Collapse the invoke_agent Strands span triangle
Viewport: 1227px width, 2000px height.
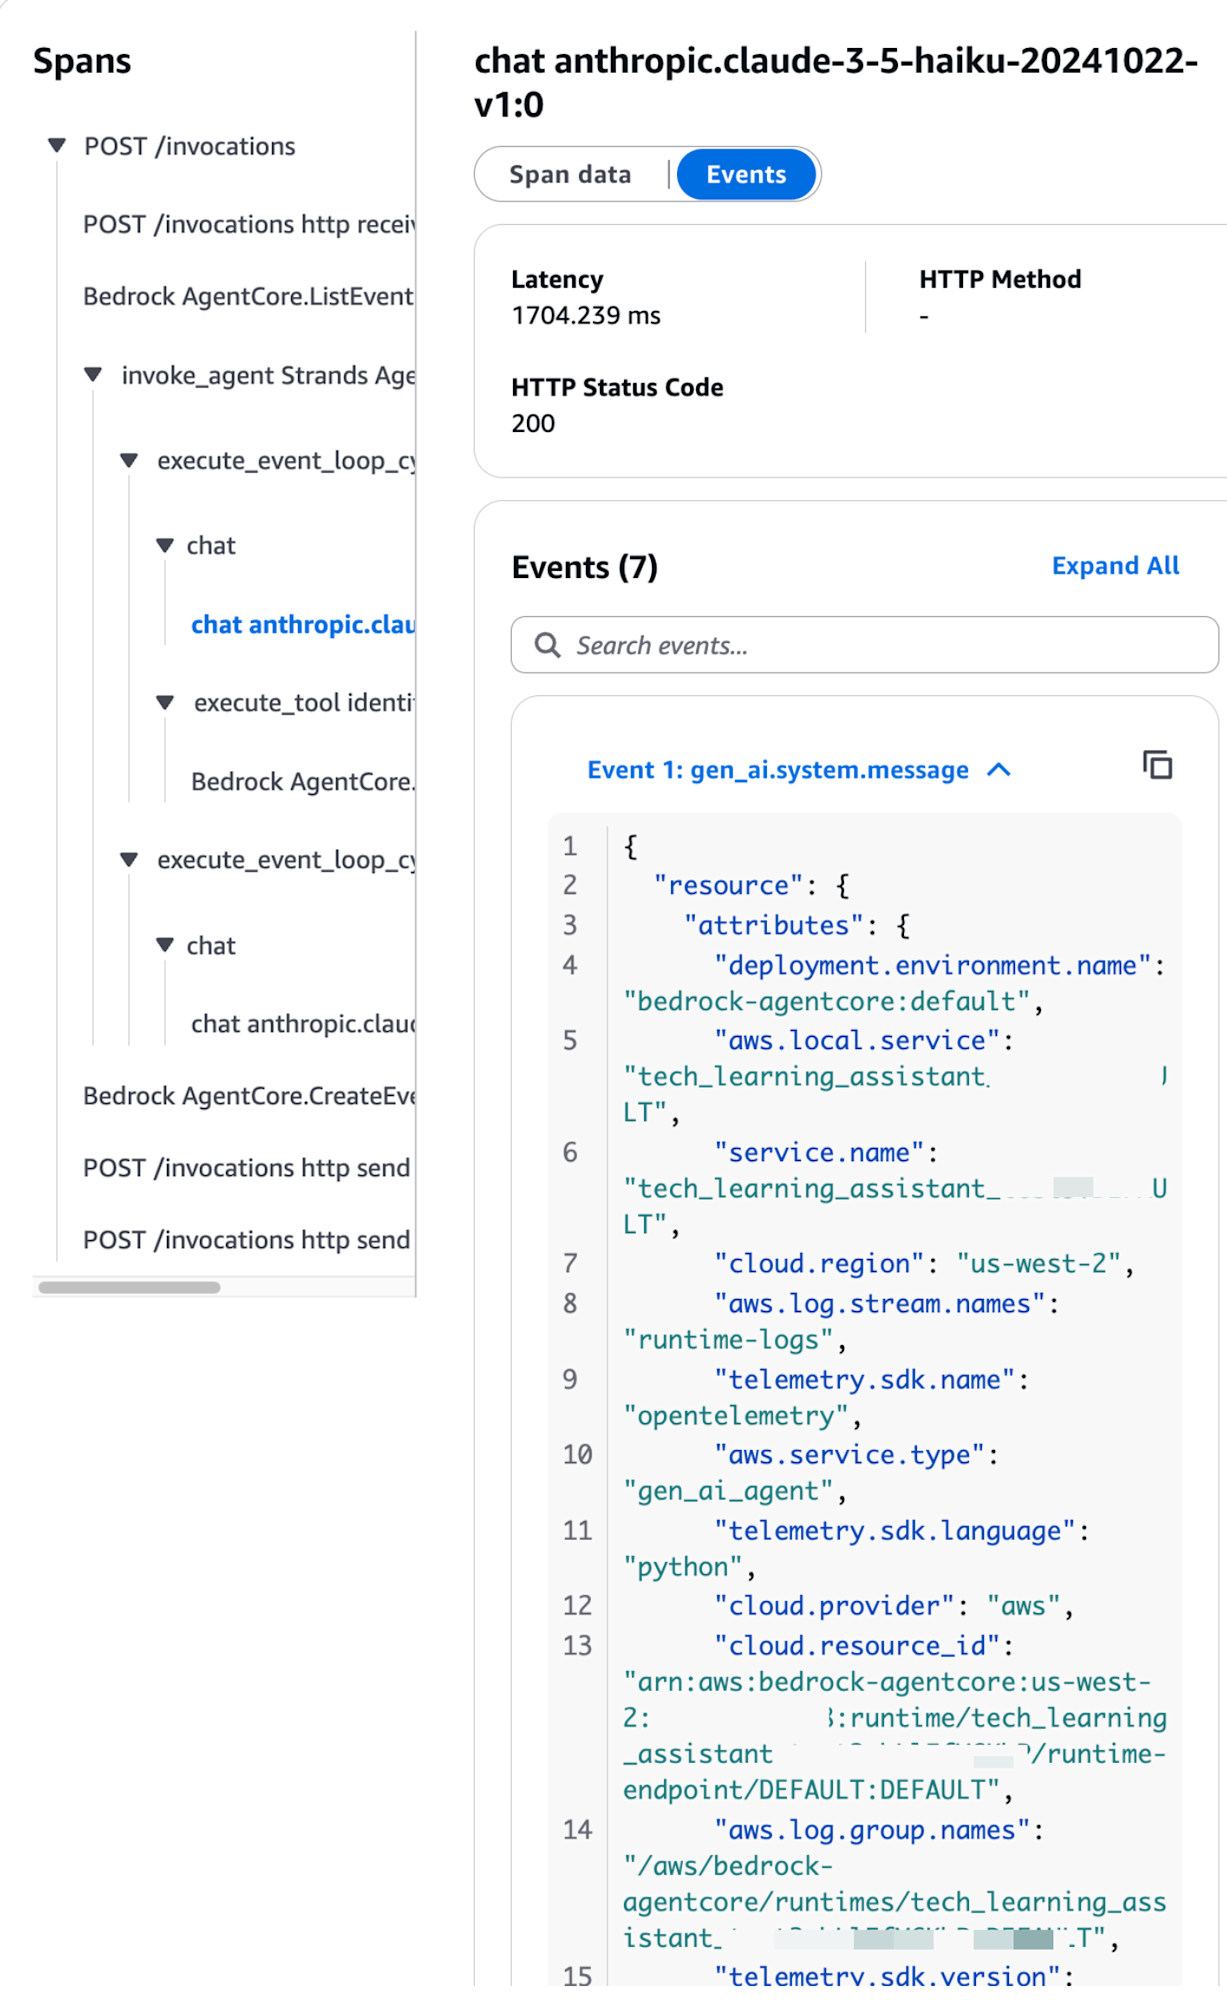click(x=93, y=375)
